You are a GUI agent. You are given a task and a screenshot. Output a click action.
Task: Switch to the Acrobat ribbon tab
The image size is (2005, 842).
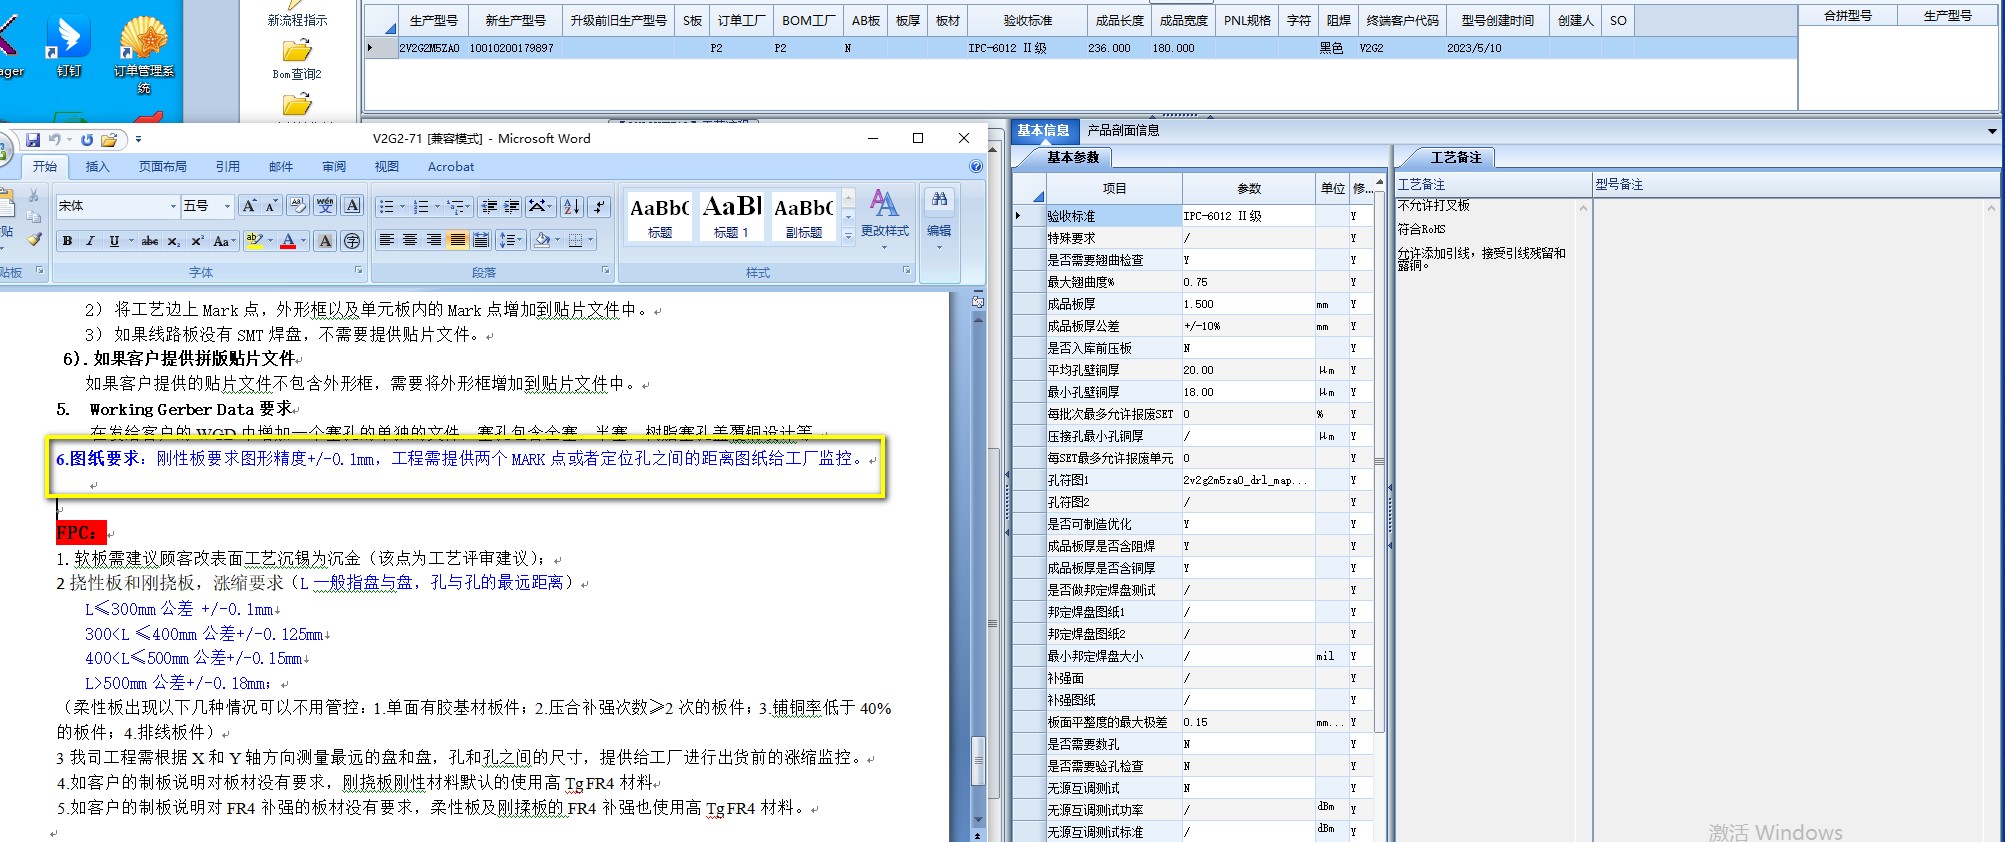pyautogui.click(x=450, y=167)
